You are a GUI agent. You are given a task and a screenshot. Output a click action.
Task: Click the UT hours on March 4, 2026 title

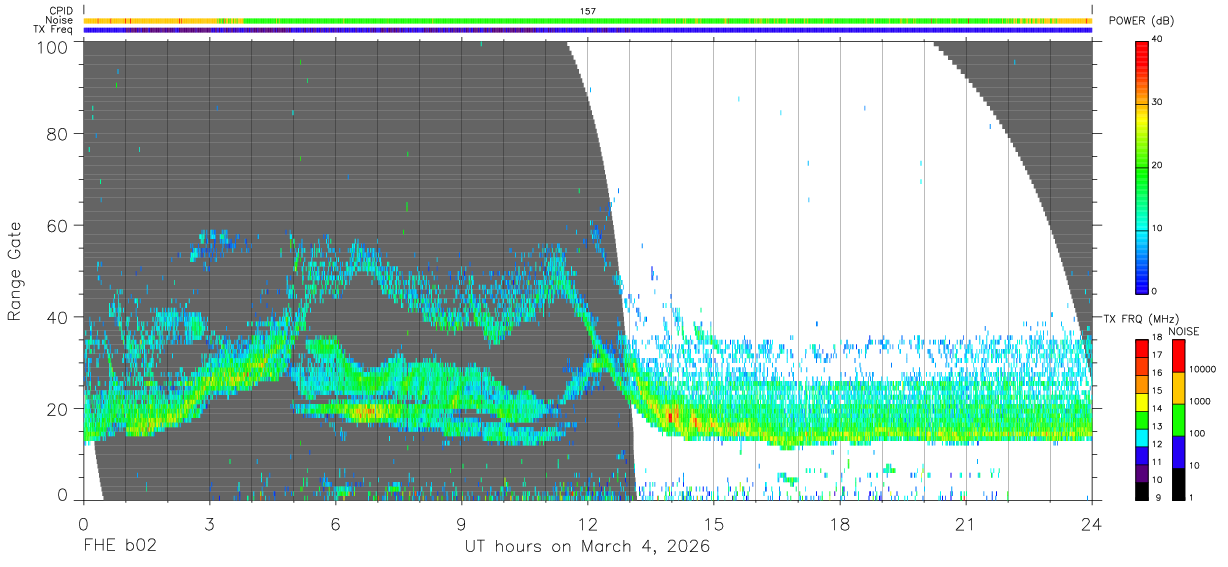coord(587,547)
